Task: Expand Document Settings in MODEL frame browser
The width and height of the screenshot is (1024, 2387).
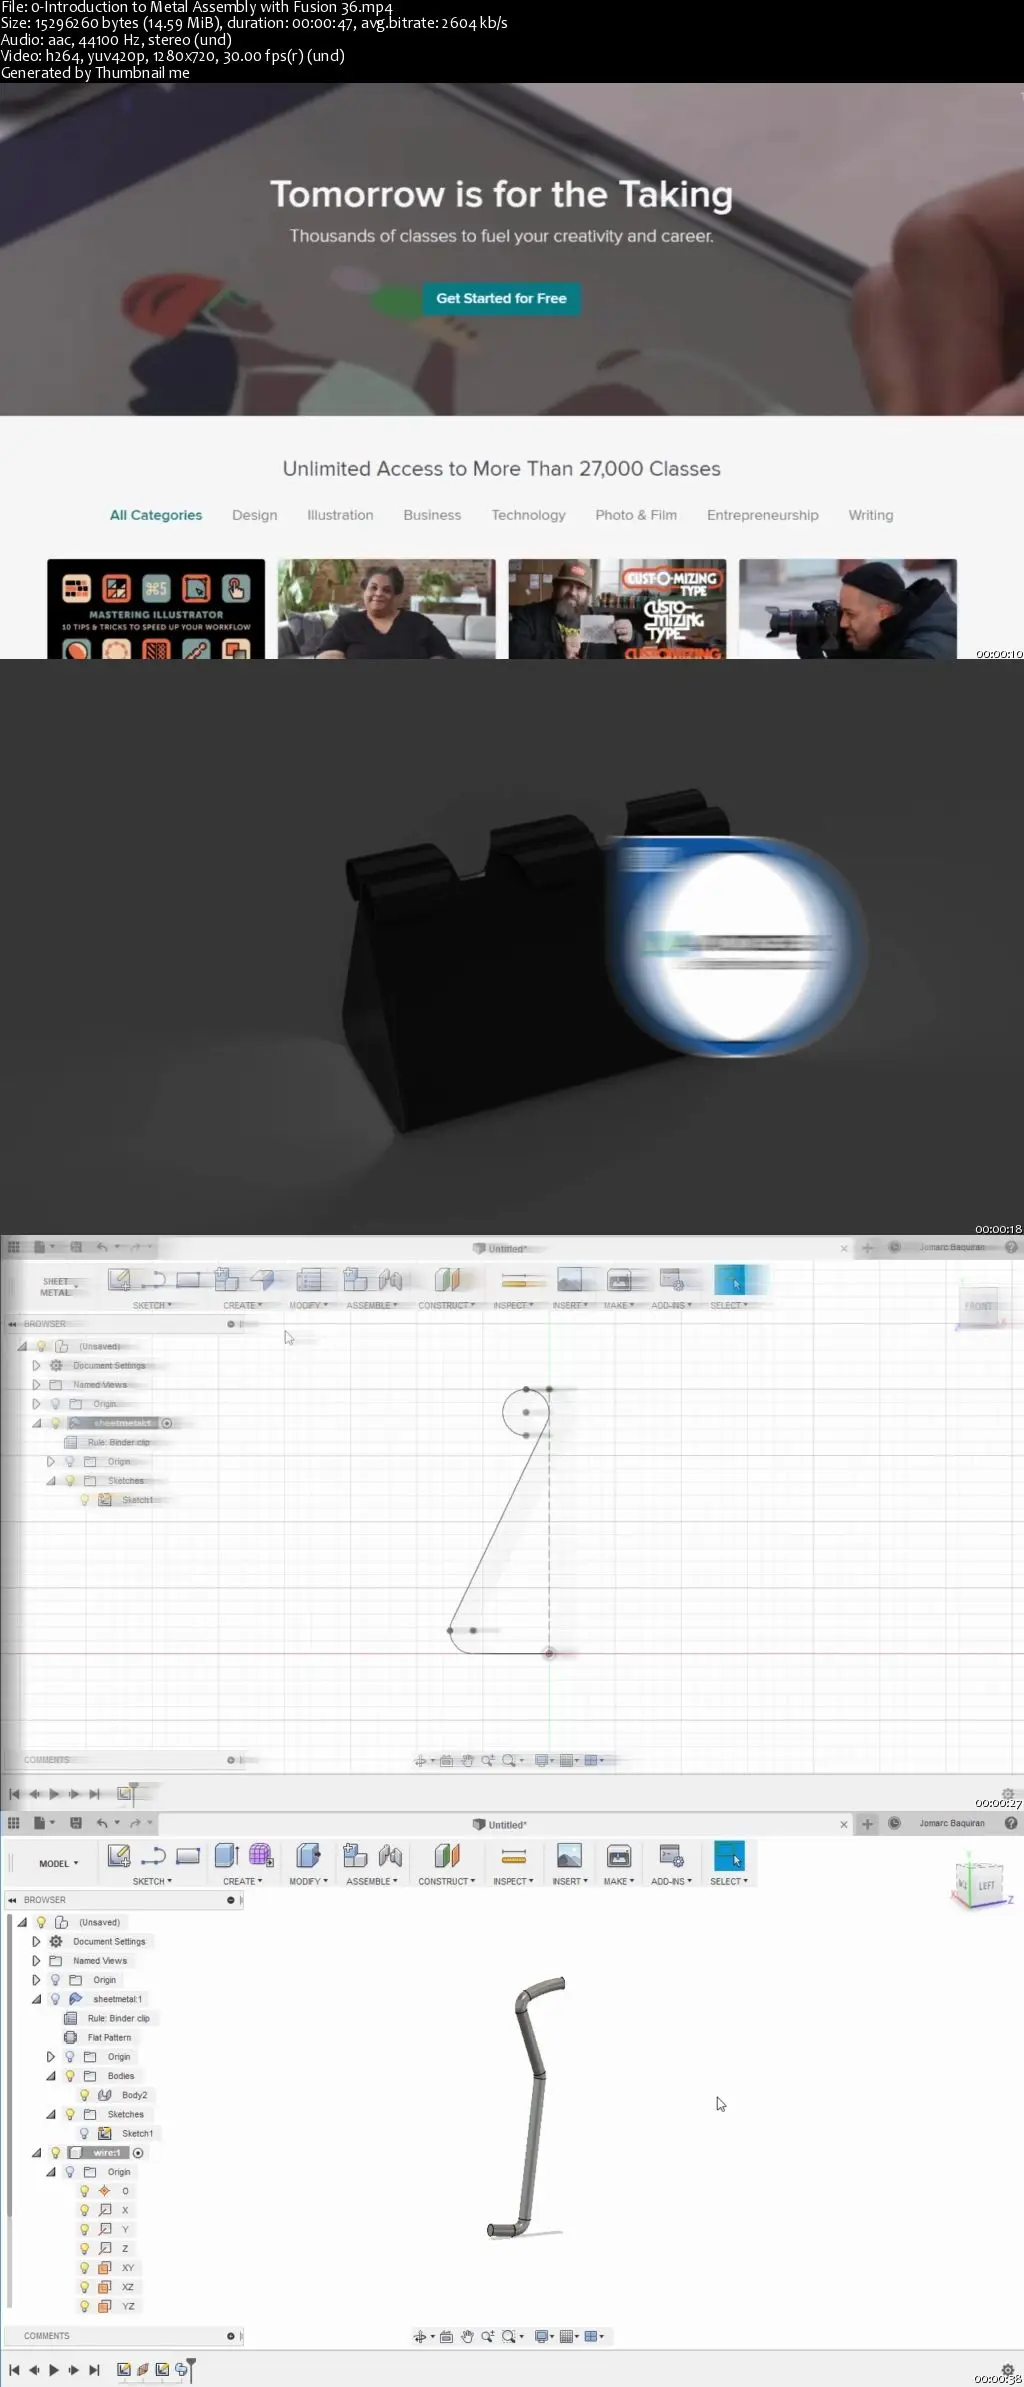Action: (x=36, y=1941)
